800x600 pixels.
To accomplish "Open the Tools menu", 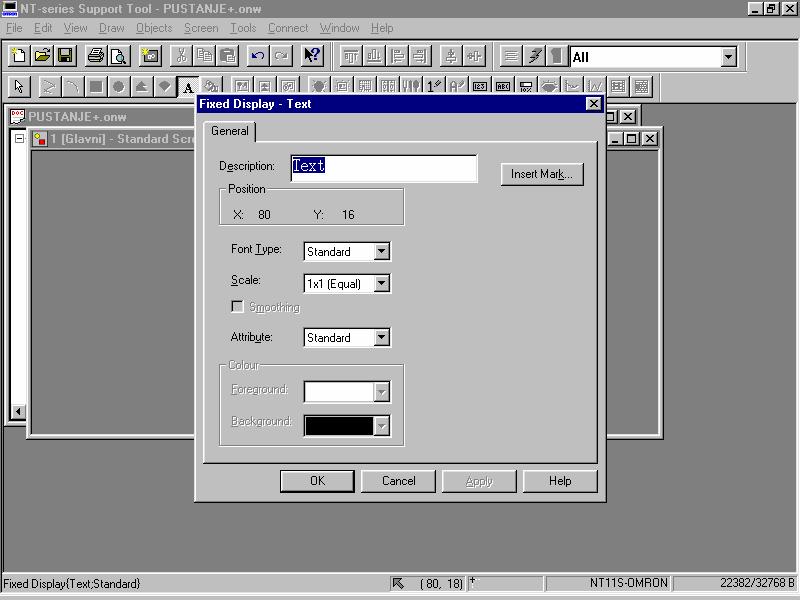I will point(243,28).
